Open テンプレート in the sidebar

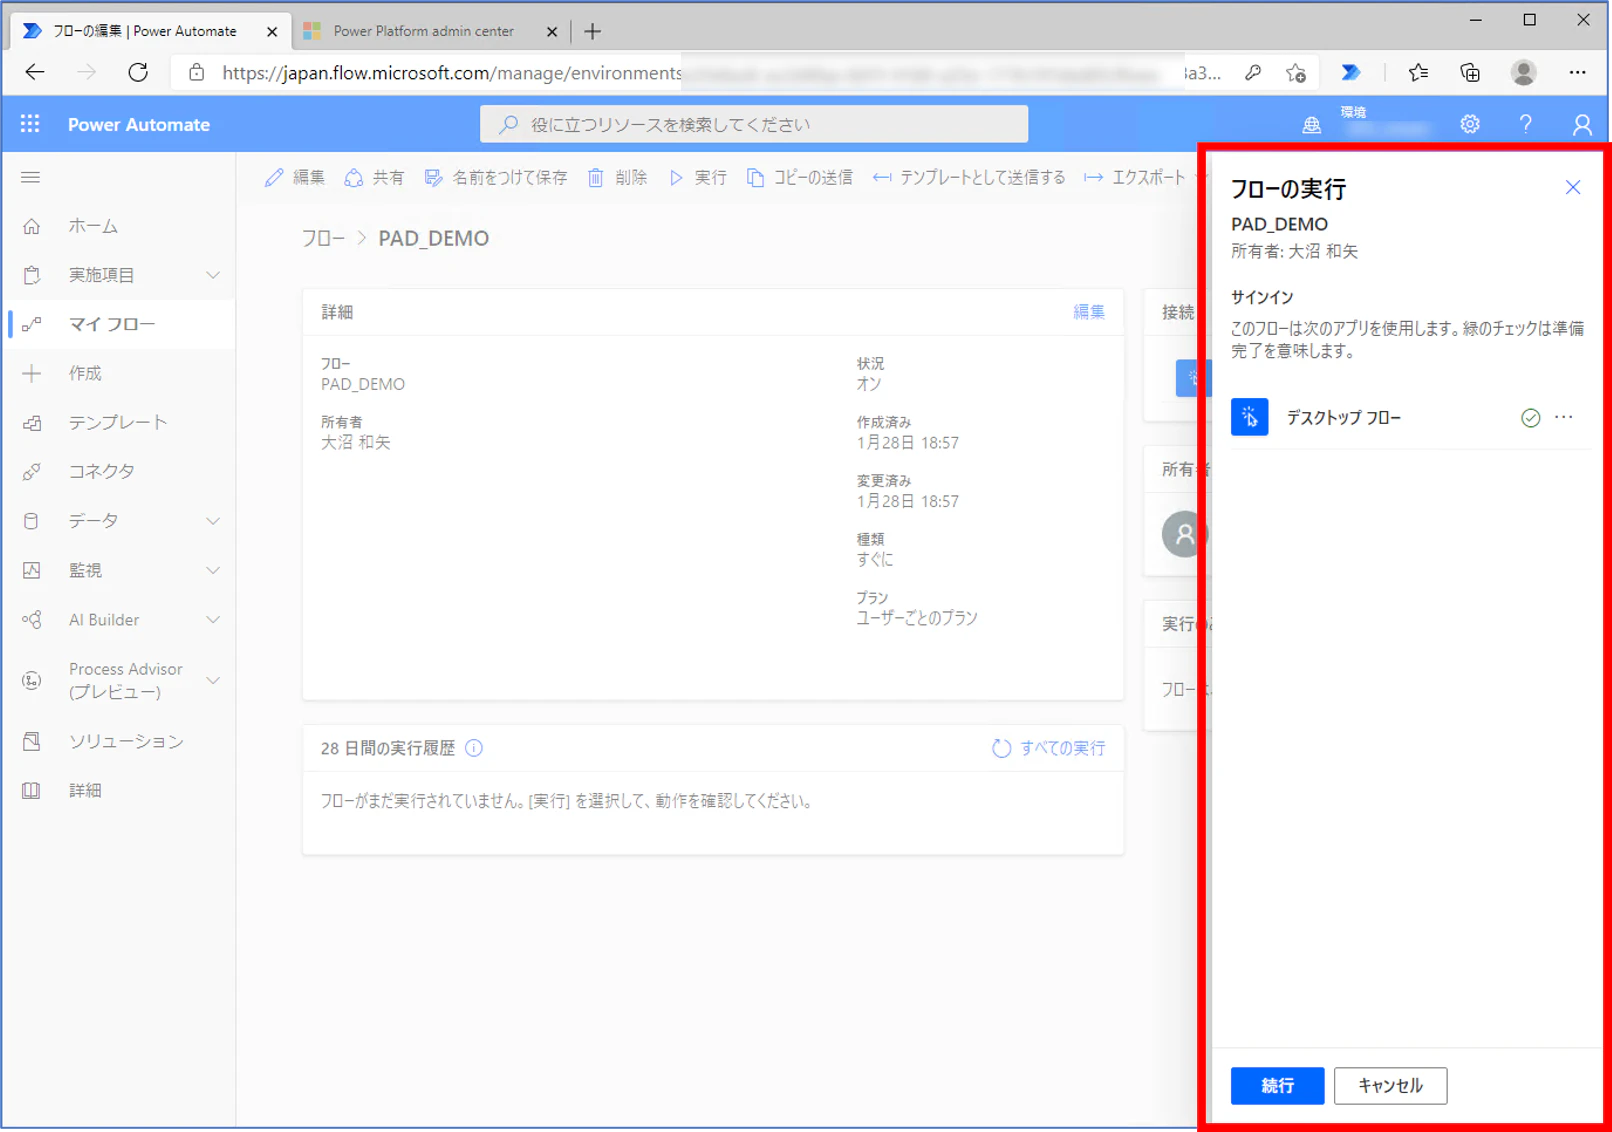click(x=119, y=422)
